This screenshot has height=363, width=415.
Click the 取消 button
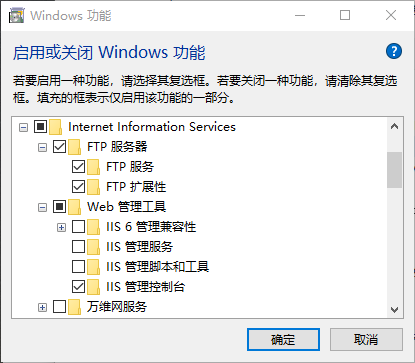point(366,340)
